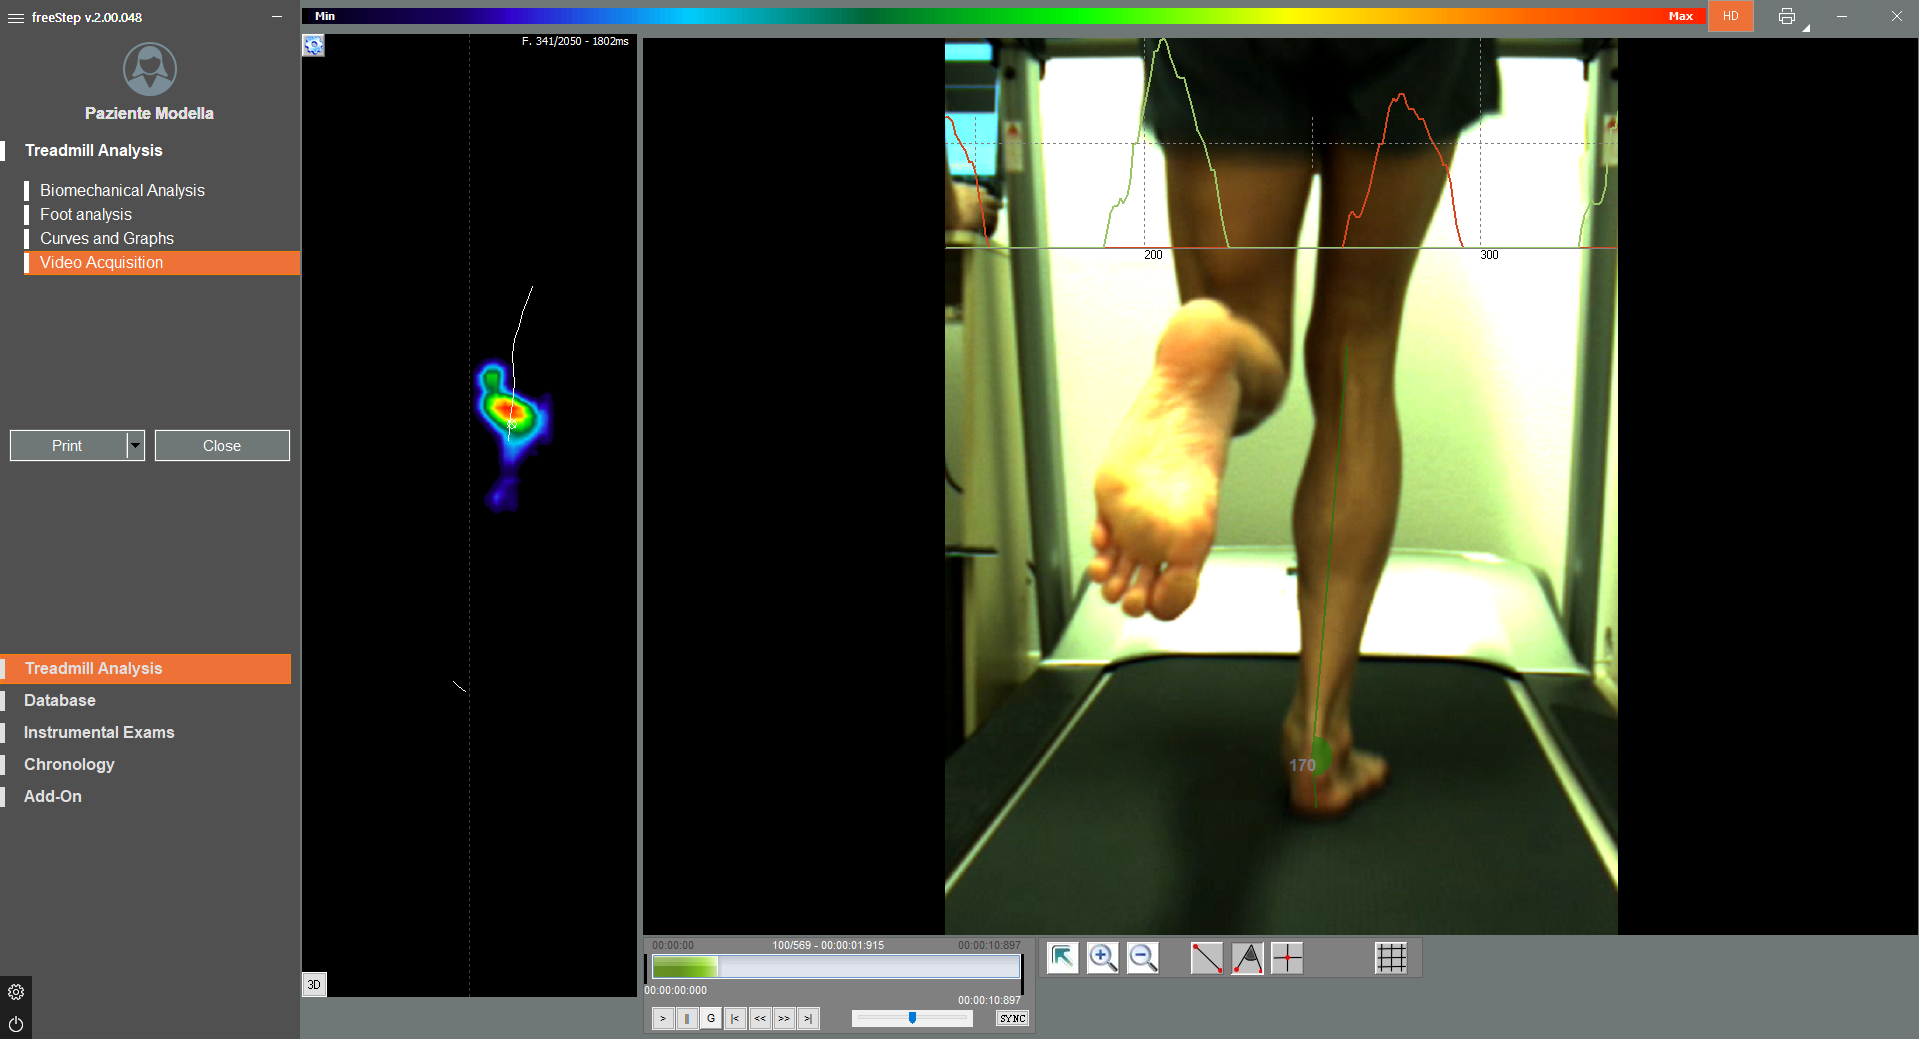1919x1039 pixels.
Task: Play the video recording
Action: (662, 1018)
